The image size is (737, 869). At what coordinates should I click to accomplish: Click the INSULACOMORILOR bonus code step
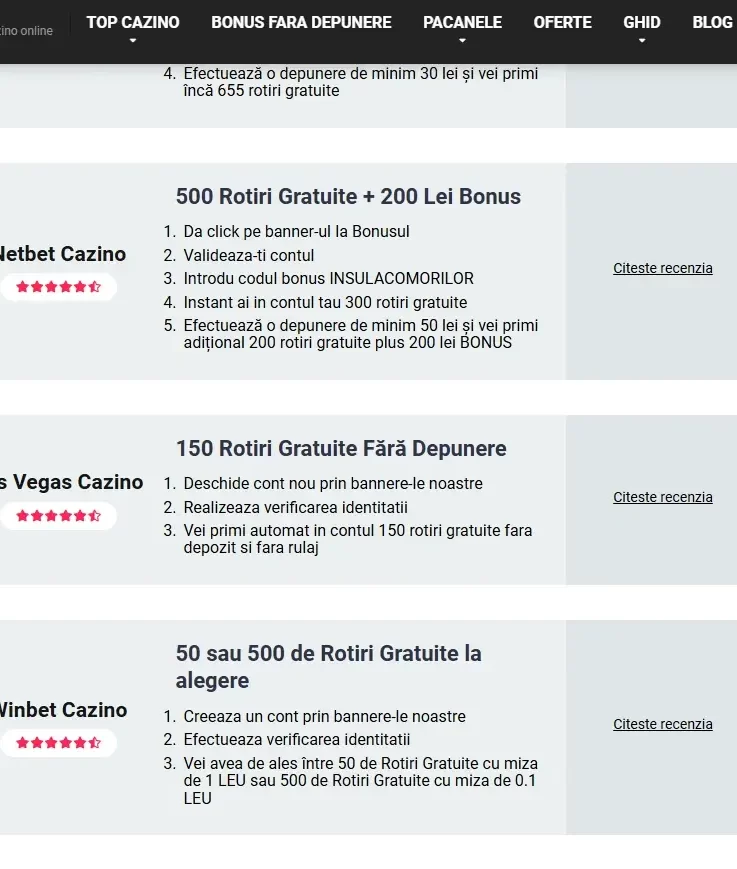[329, 278]
